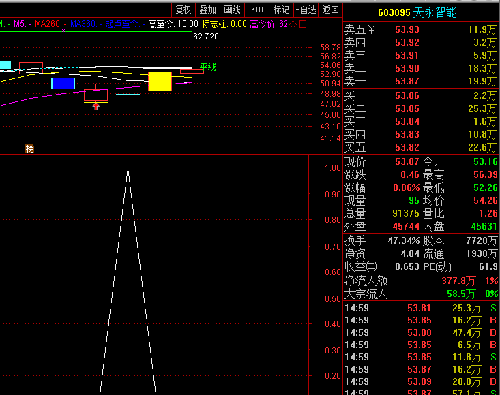
Task: Select the 卖五 ask price row
Action: point(421,30)
